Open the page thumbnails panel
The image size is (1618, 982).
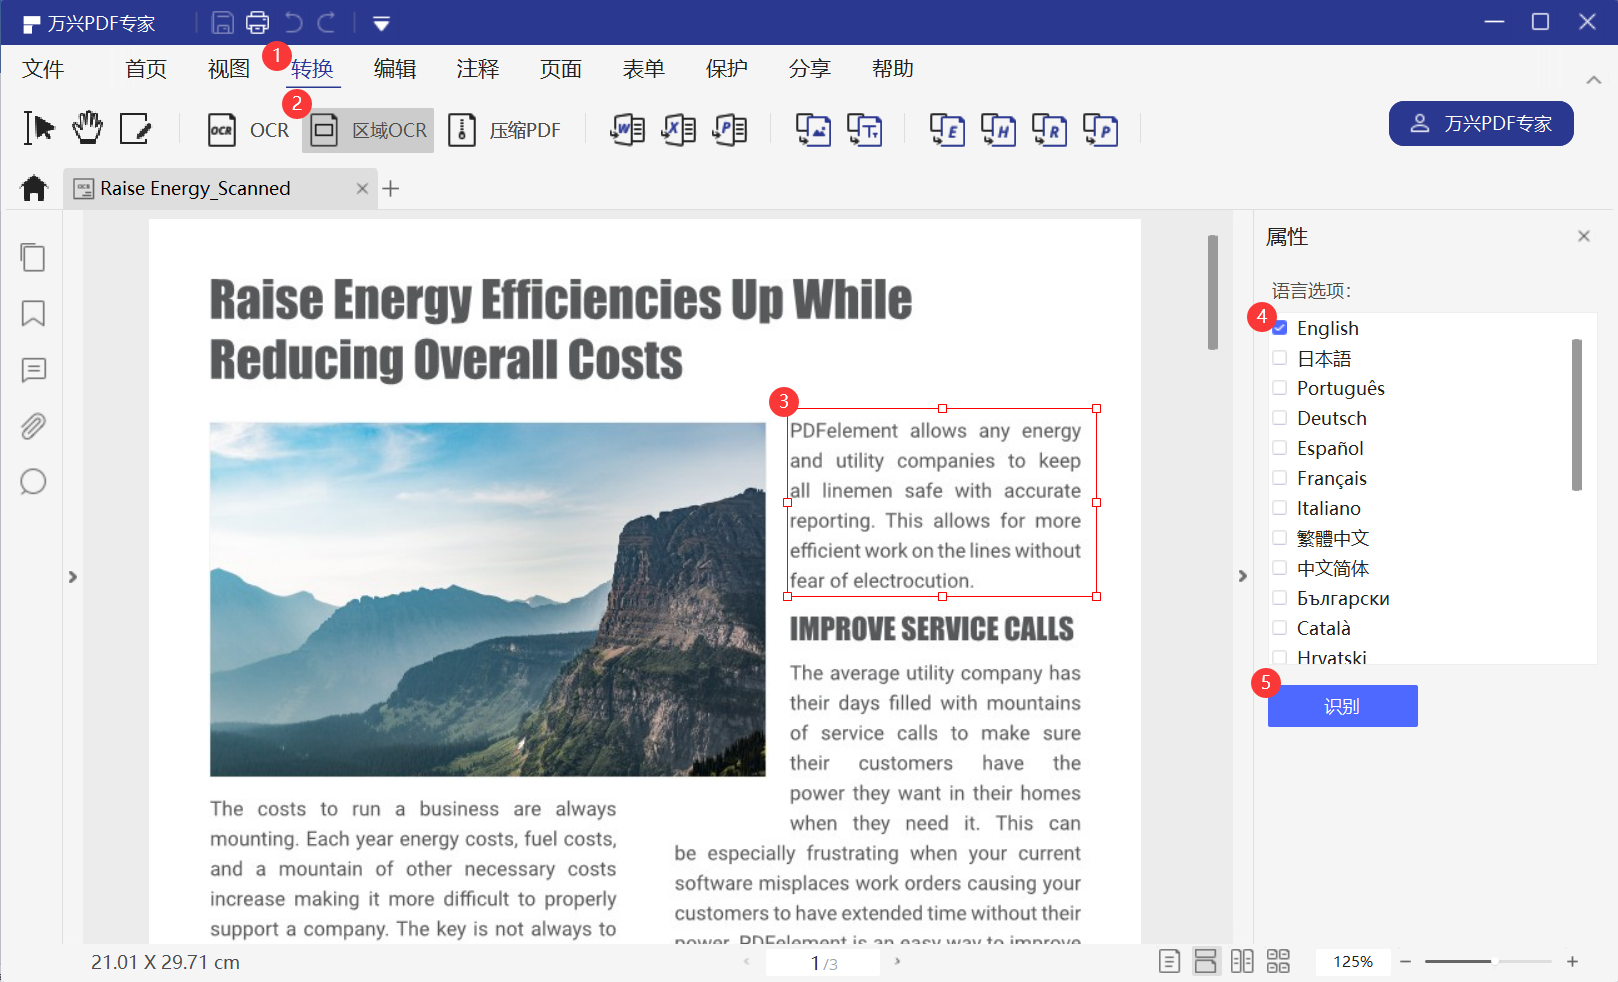click(x=33, y=258)
